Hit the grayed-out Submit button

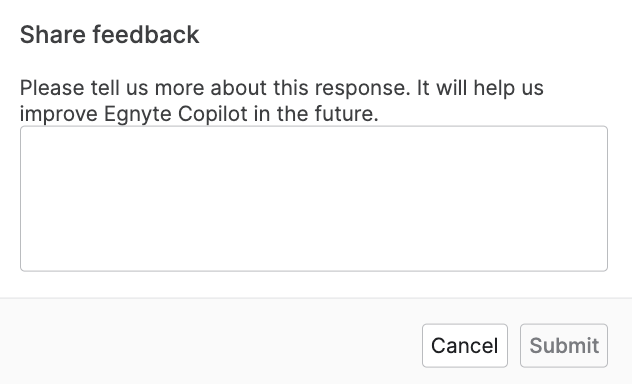coord(564,346)
